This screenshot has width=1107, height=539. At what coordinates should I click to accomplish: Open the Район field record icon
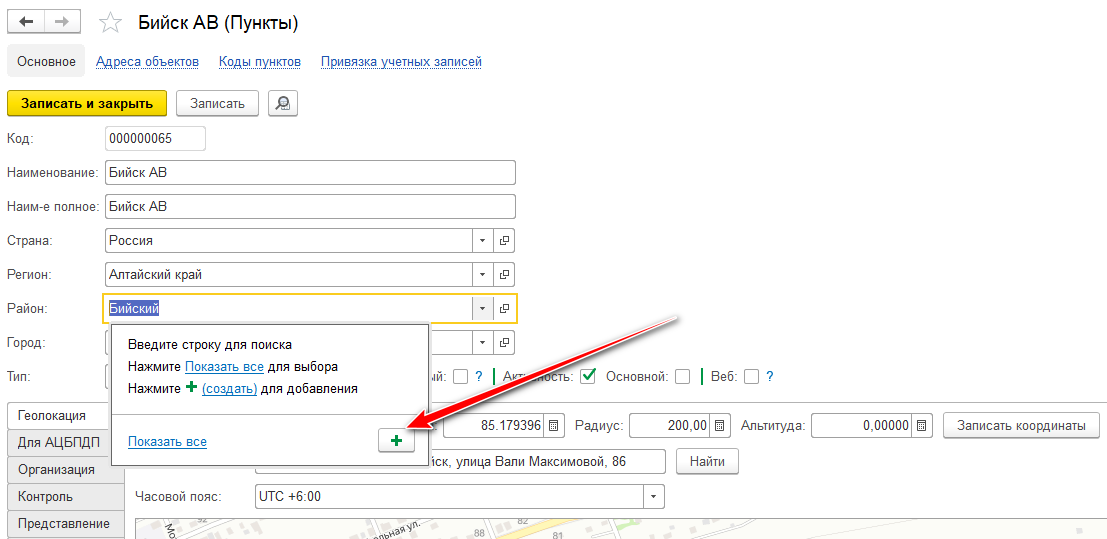505,309
